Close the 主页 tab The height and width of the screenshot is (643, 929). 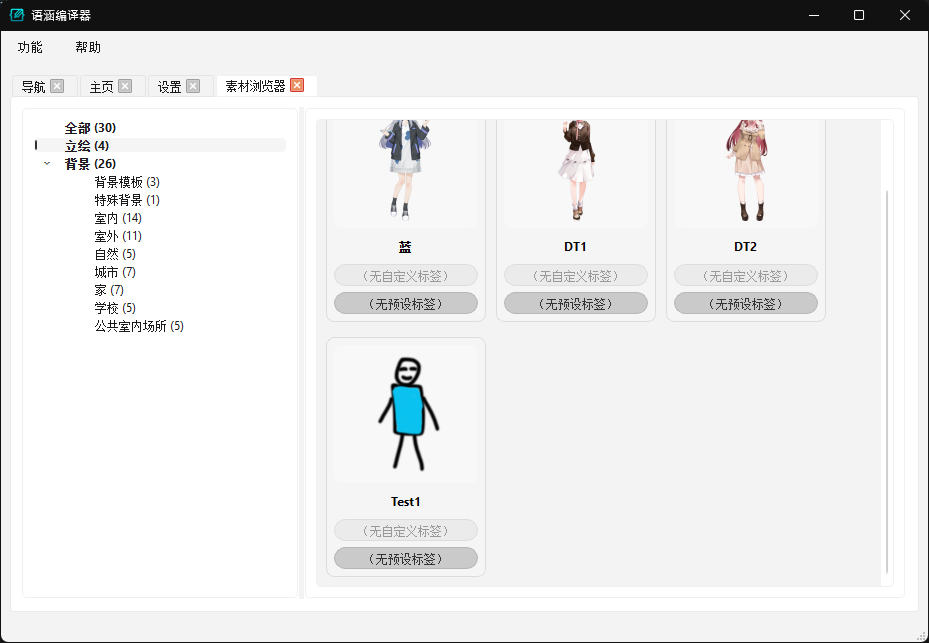point(125,86)
